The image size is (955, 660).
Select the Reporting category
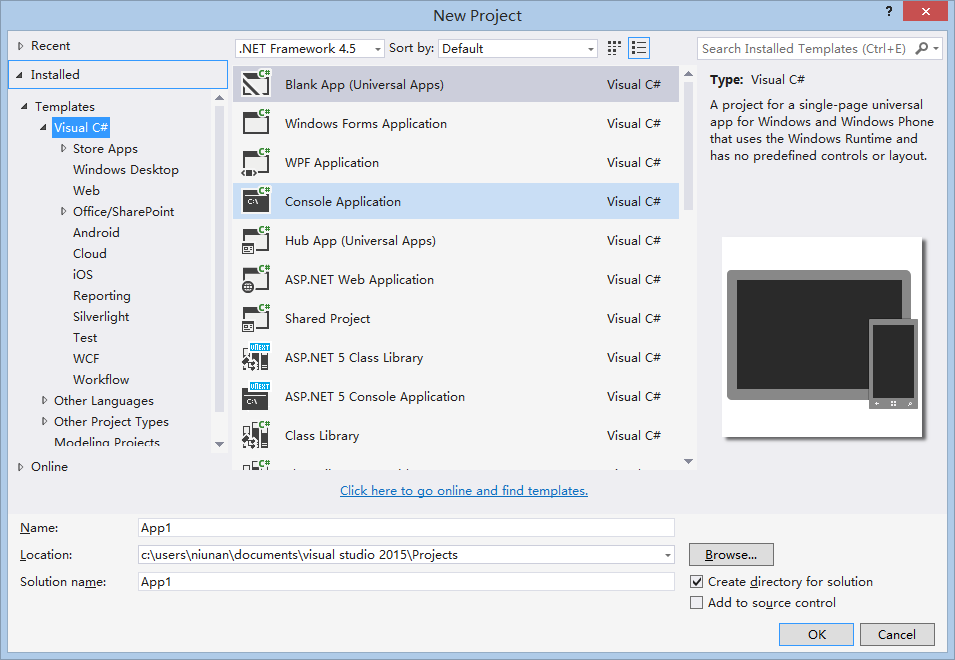point(102,296)
